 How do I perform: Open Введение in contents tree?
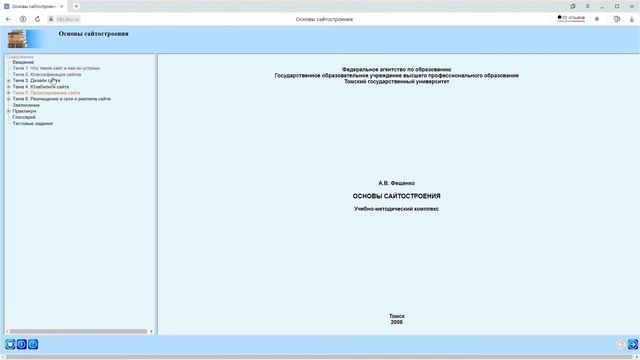(23, 62)
